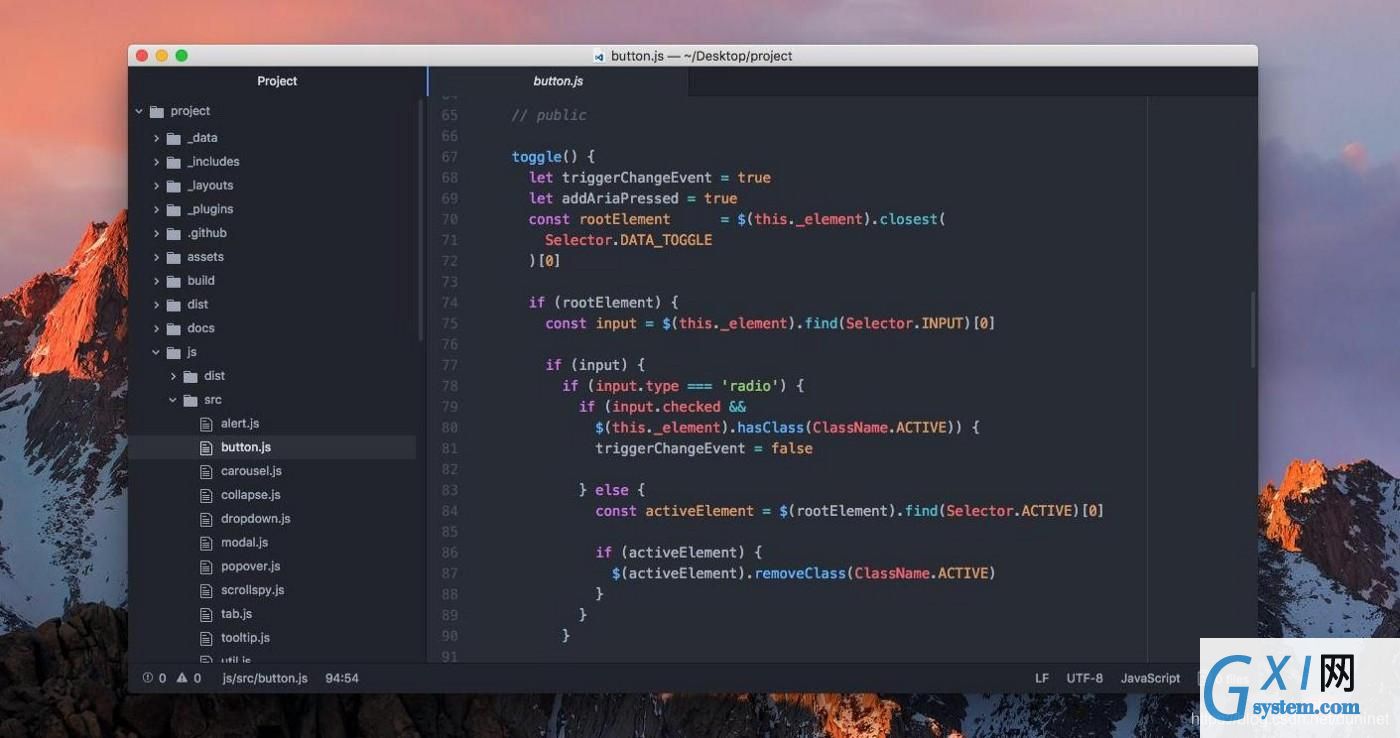
Task: Click the collapse.js file icon
Action: [x=207, y=495]
